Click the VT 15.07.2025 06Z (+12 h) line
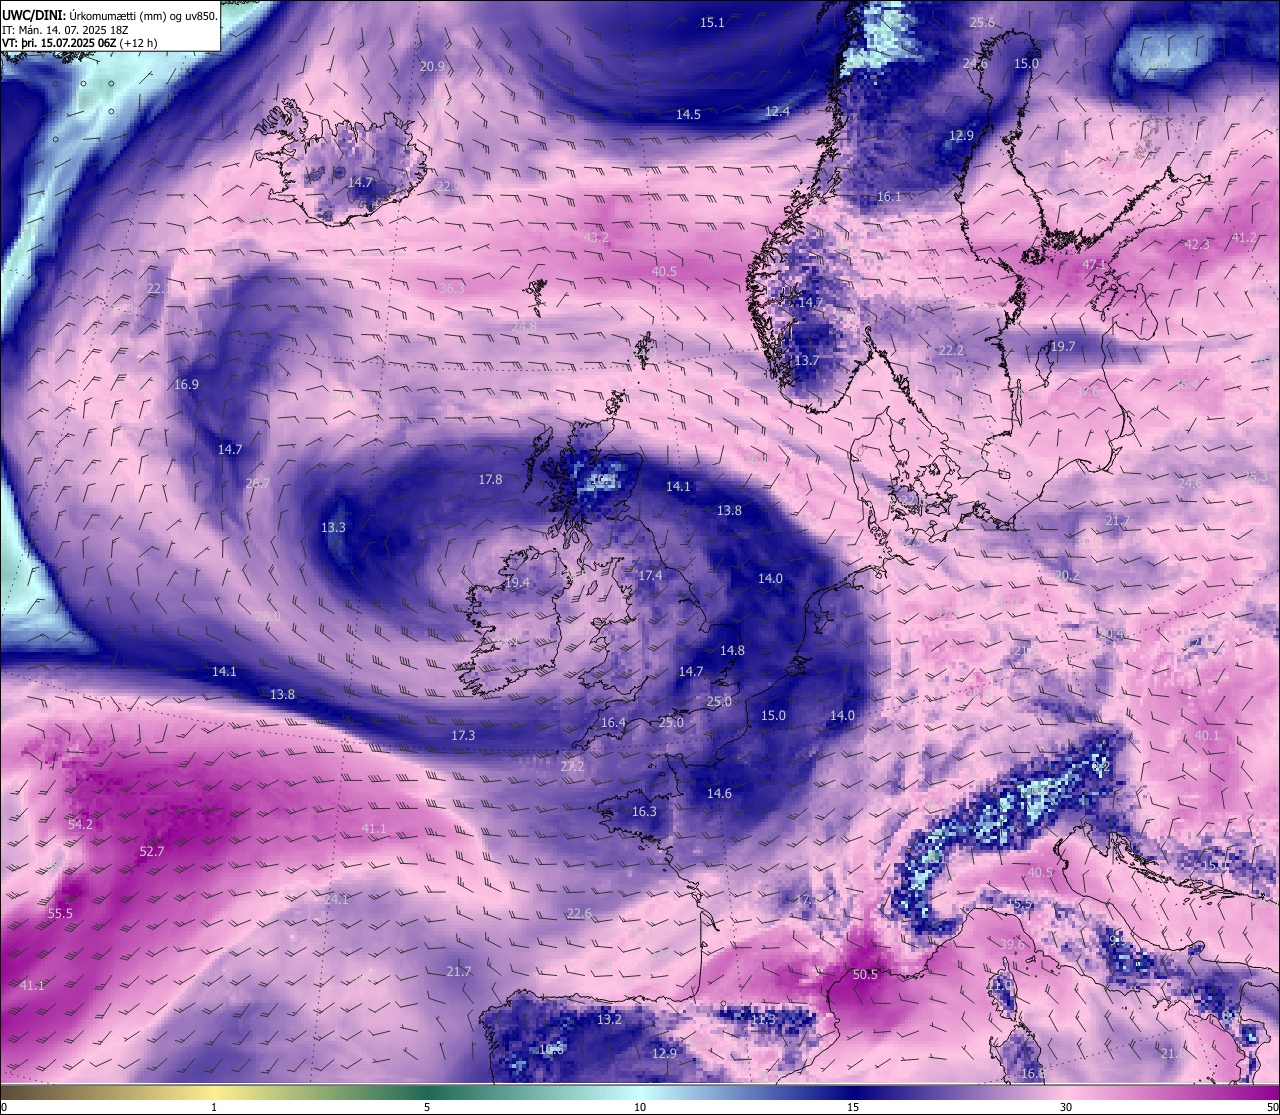Viewport: 1280px width, 1115px height. click(x=79, y=43)
